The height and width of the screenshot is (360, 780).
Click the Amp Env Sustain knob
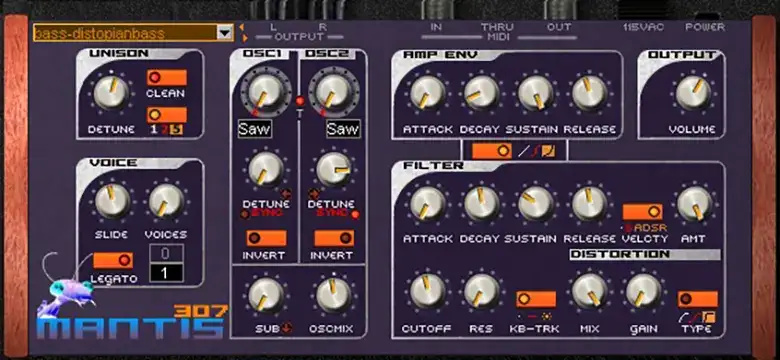tap(536, 93)
